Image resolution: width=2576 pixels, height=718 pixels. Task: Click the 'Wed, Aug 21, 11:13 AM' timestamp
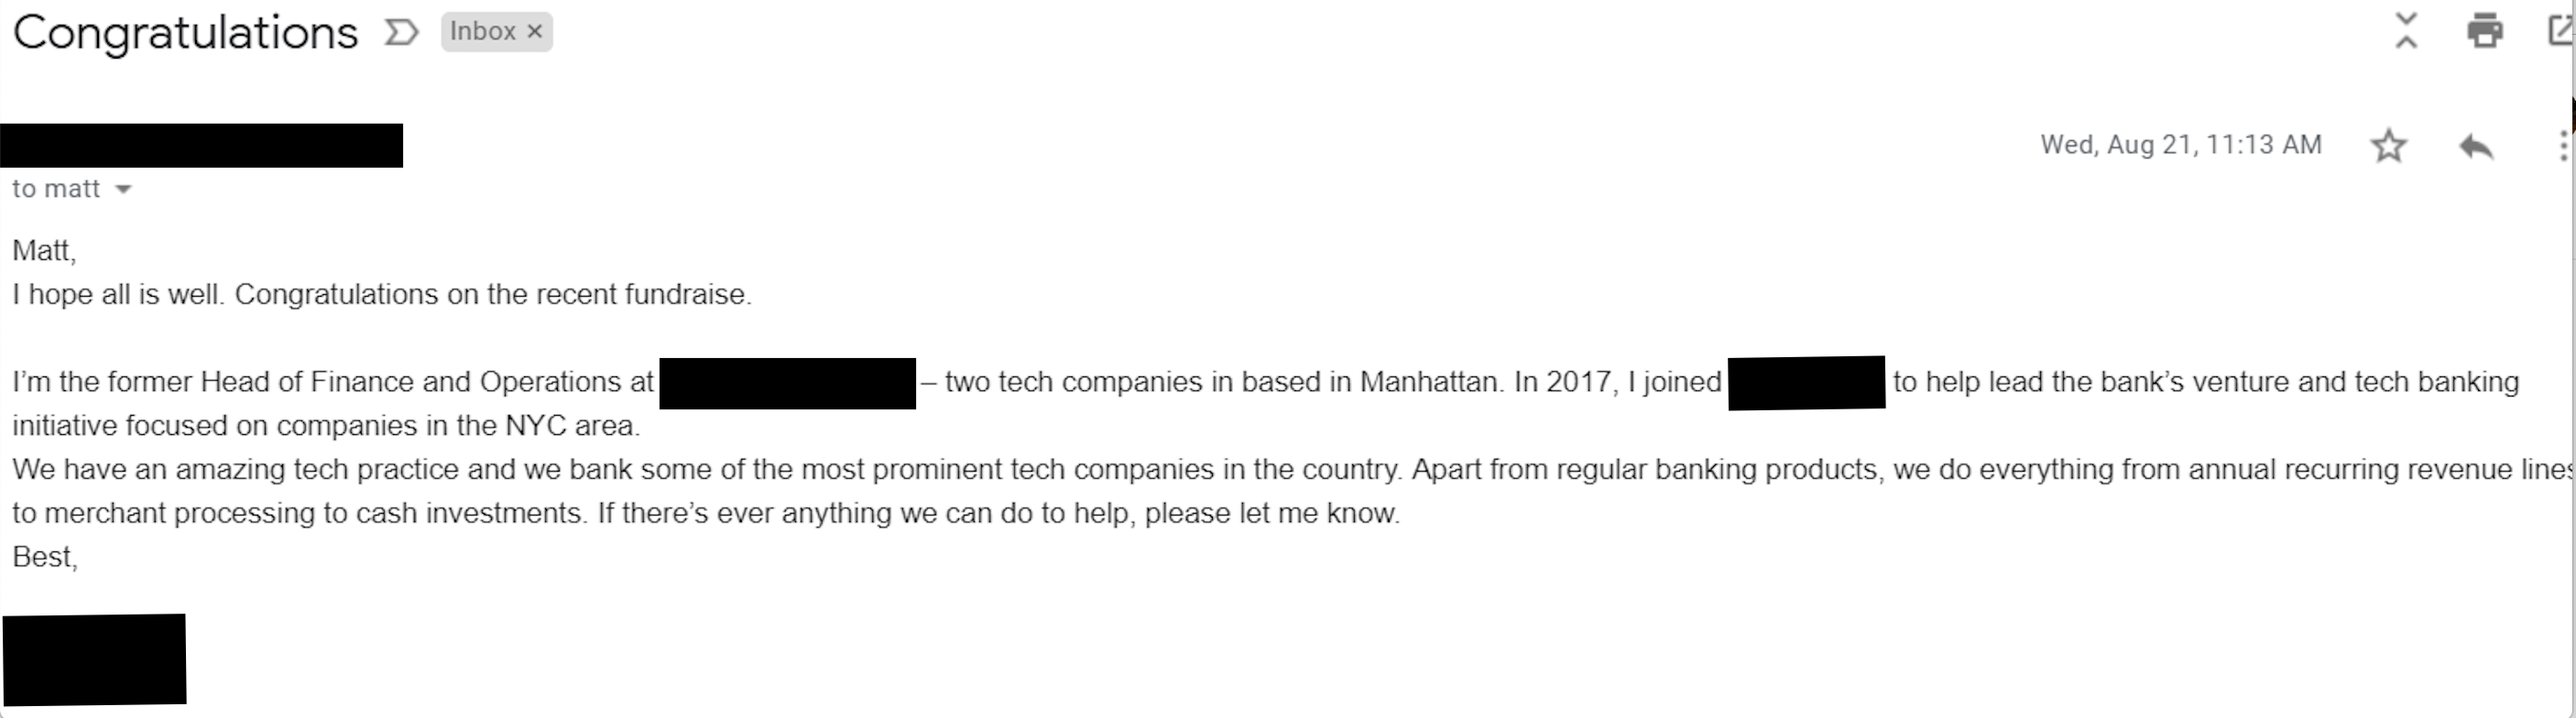click(2180, 145)
